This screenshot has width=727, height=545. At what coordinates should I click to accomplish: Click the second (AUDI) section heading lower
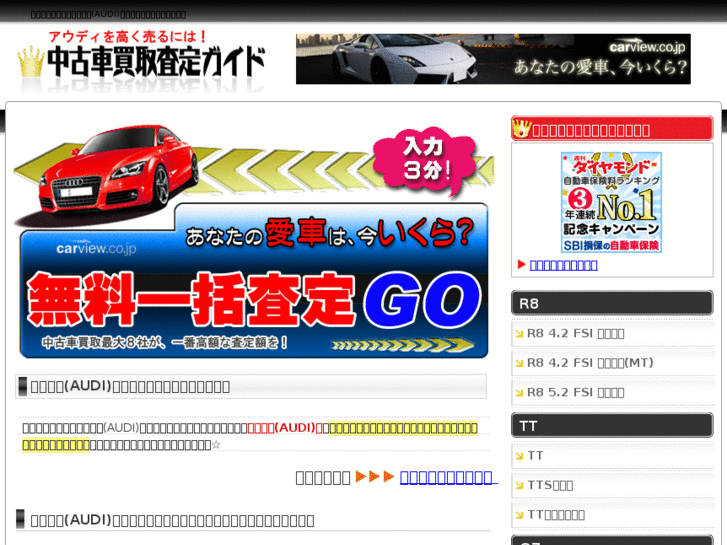tap(172, 520)
